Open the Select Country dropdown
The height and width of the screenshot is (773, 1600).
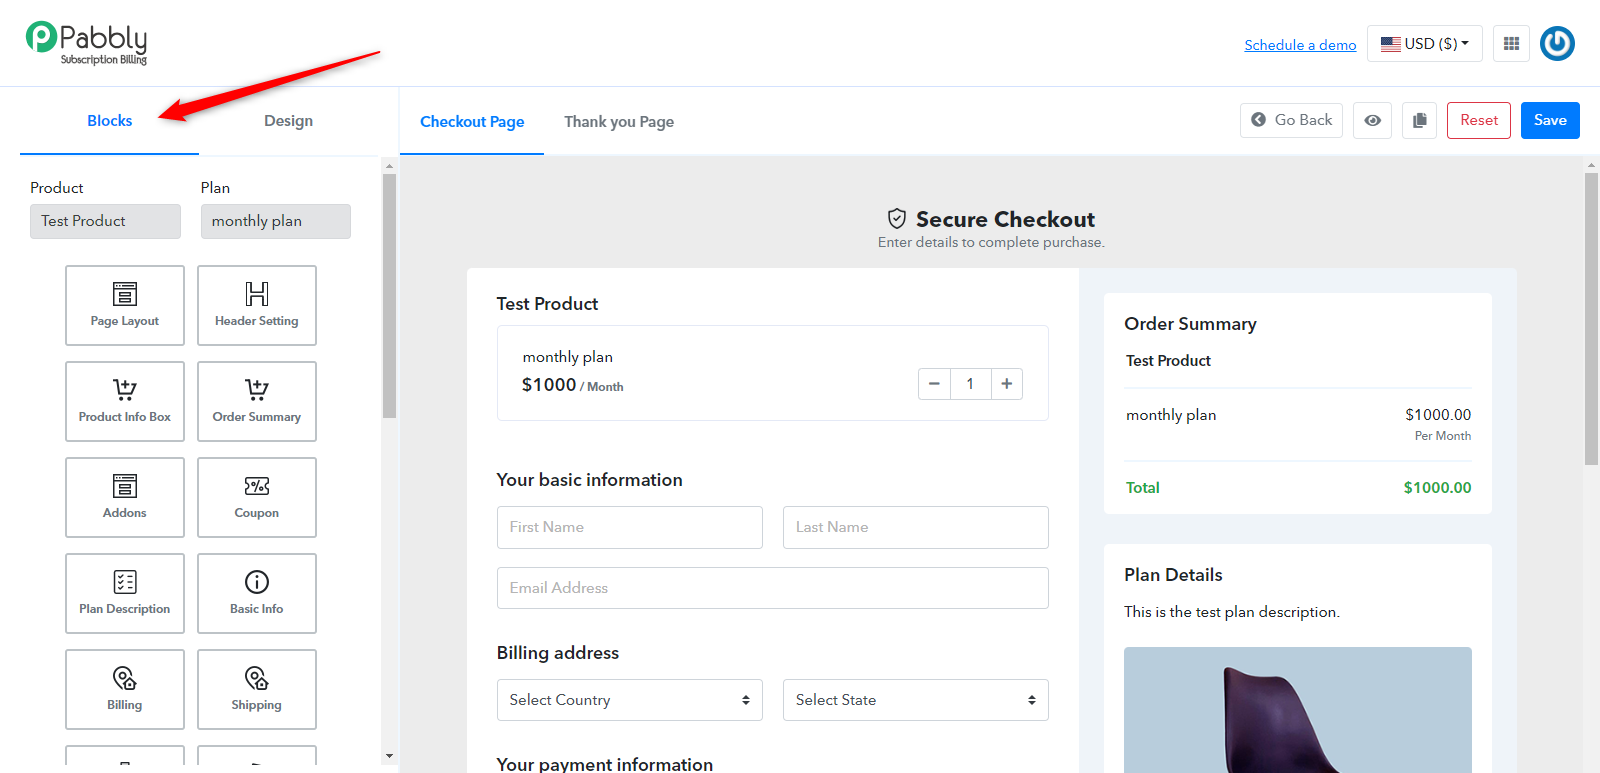630,700
